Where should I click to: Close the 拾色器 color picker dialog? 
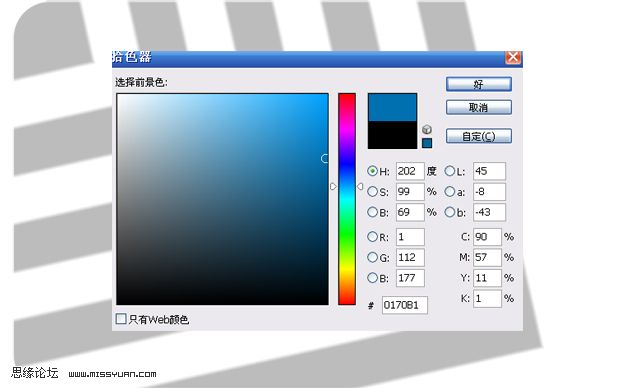513,57
